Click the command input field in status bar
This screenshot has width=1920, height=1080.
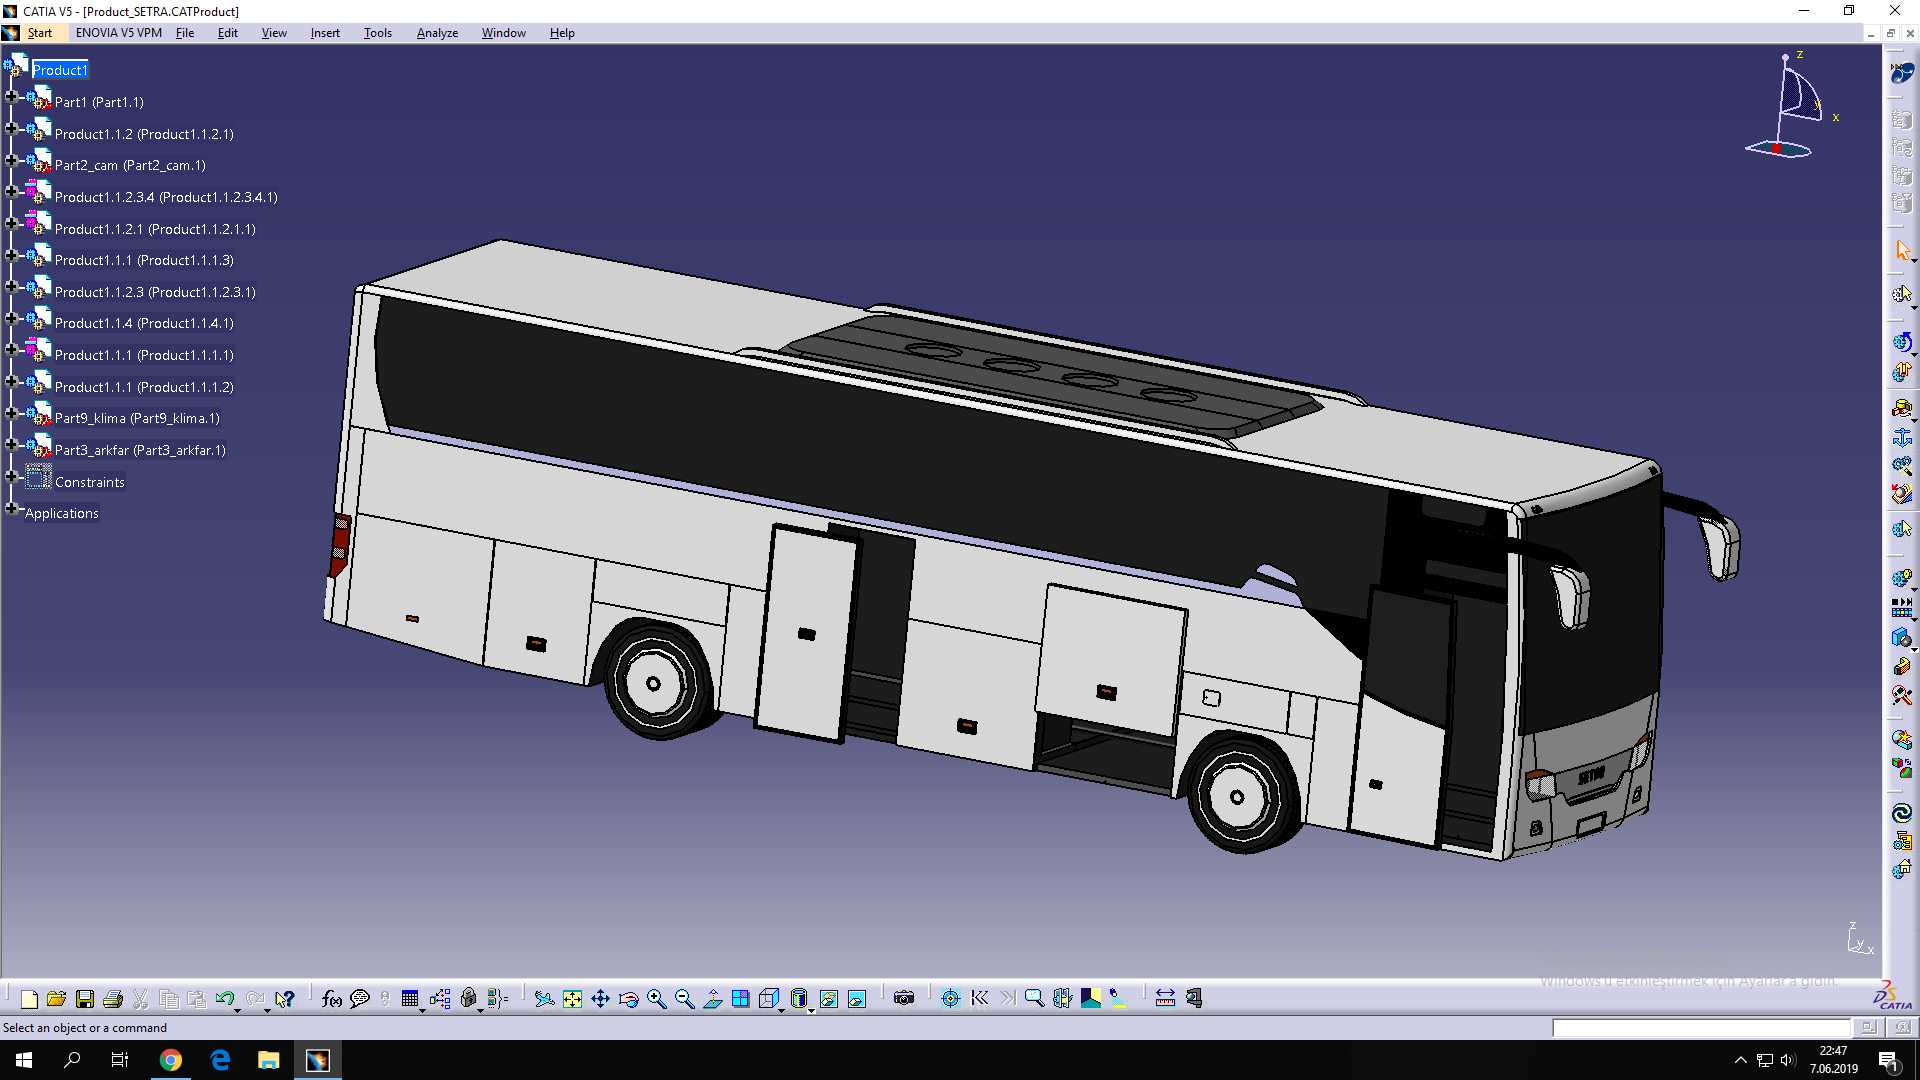[1701, 1027]
